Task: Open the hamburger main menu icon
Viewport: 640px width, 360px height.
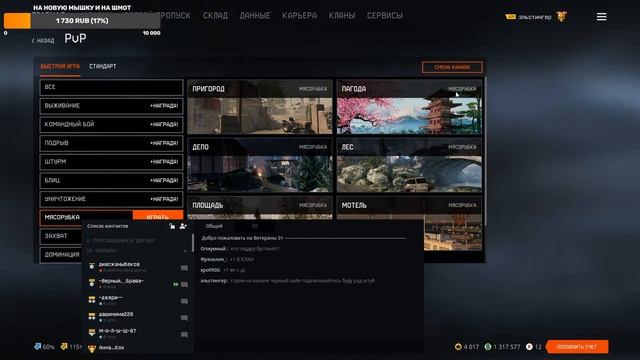Action: tap(601, 17)
